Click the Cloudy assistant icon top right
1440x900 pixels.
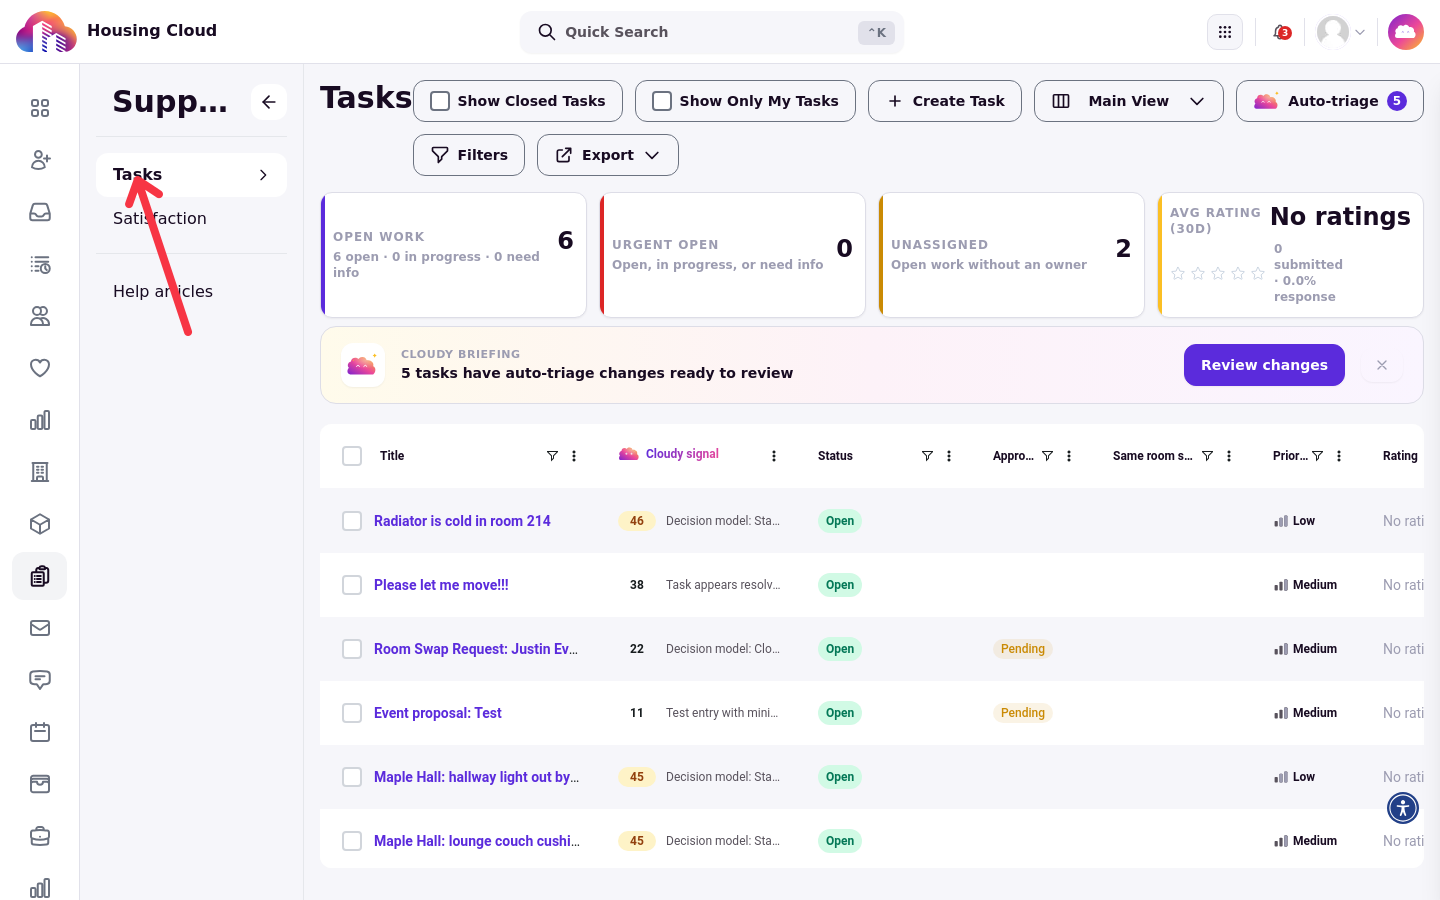[x=1406, y=32]
